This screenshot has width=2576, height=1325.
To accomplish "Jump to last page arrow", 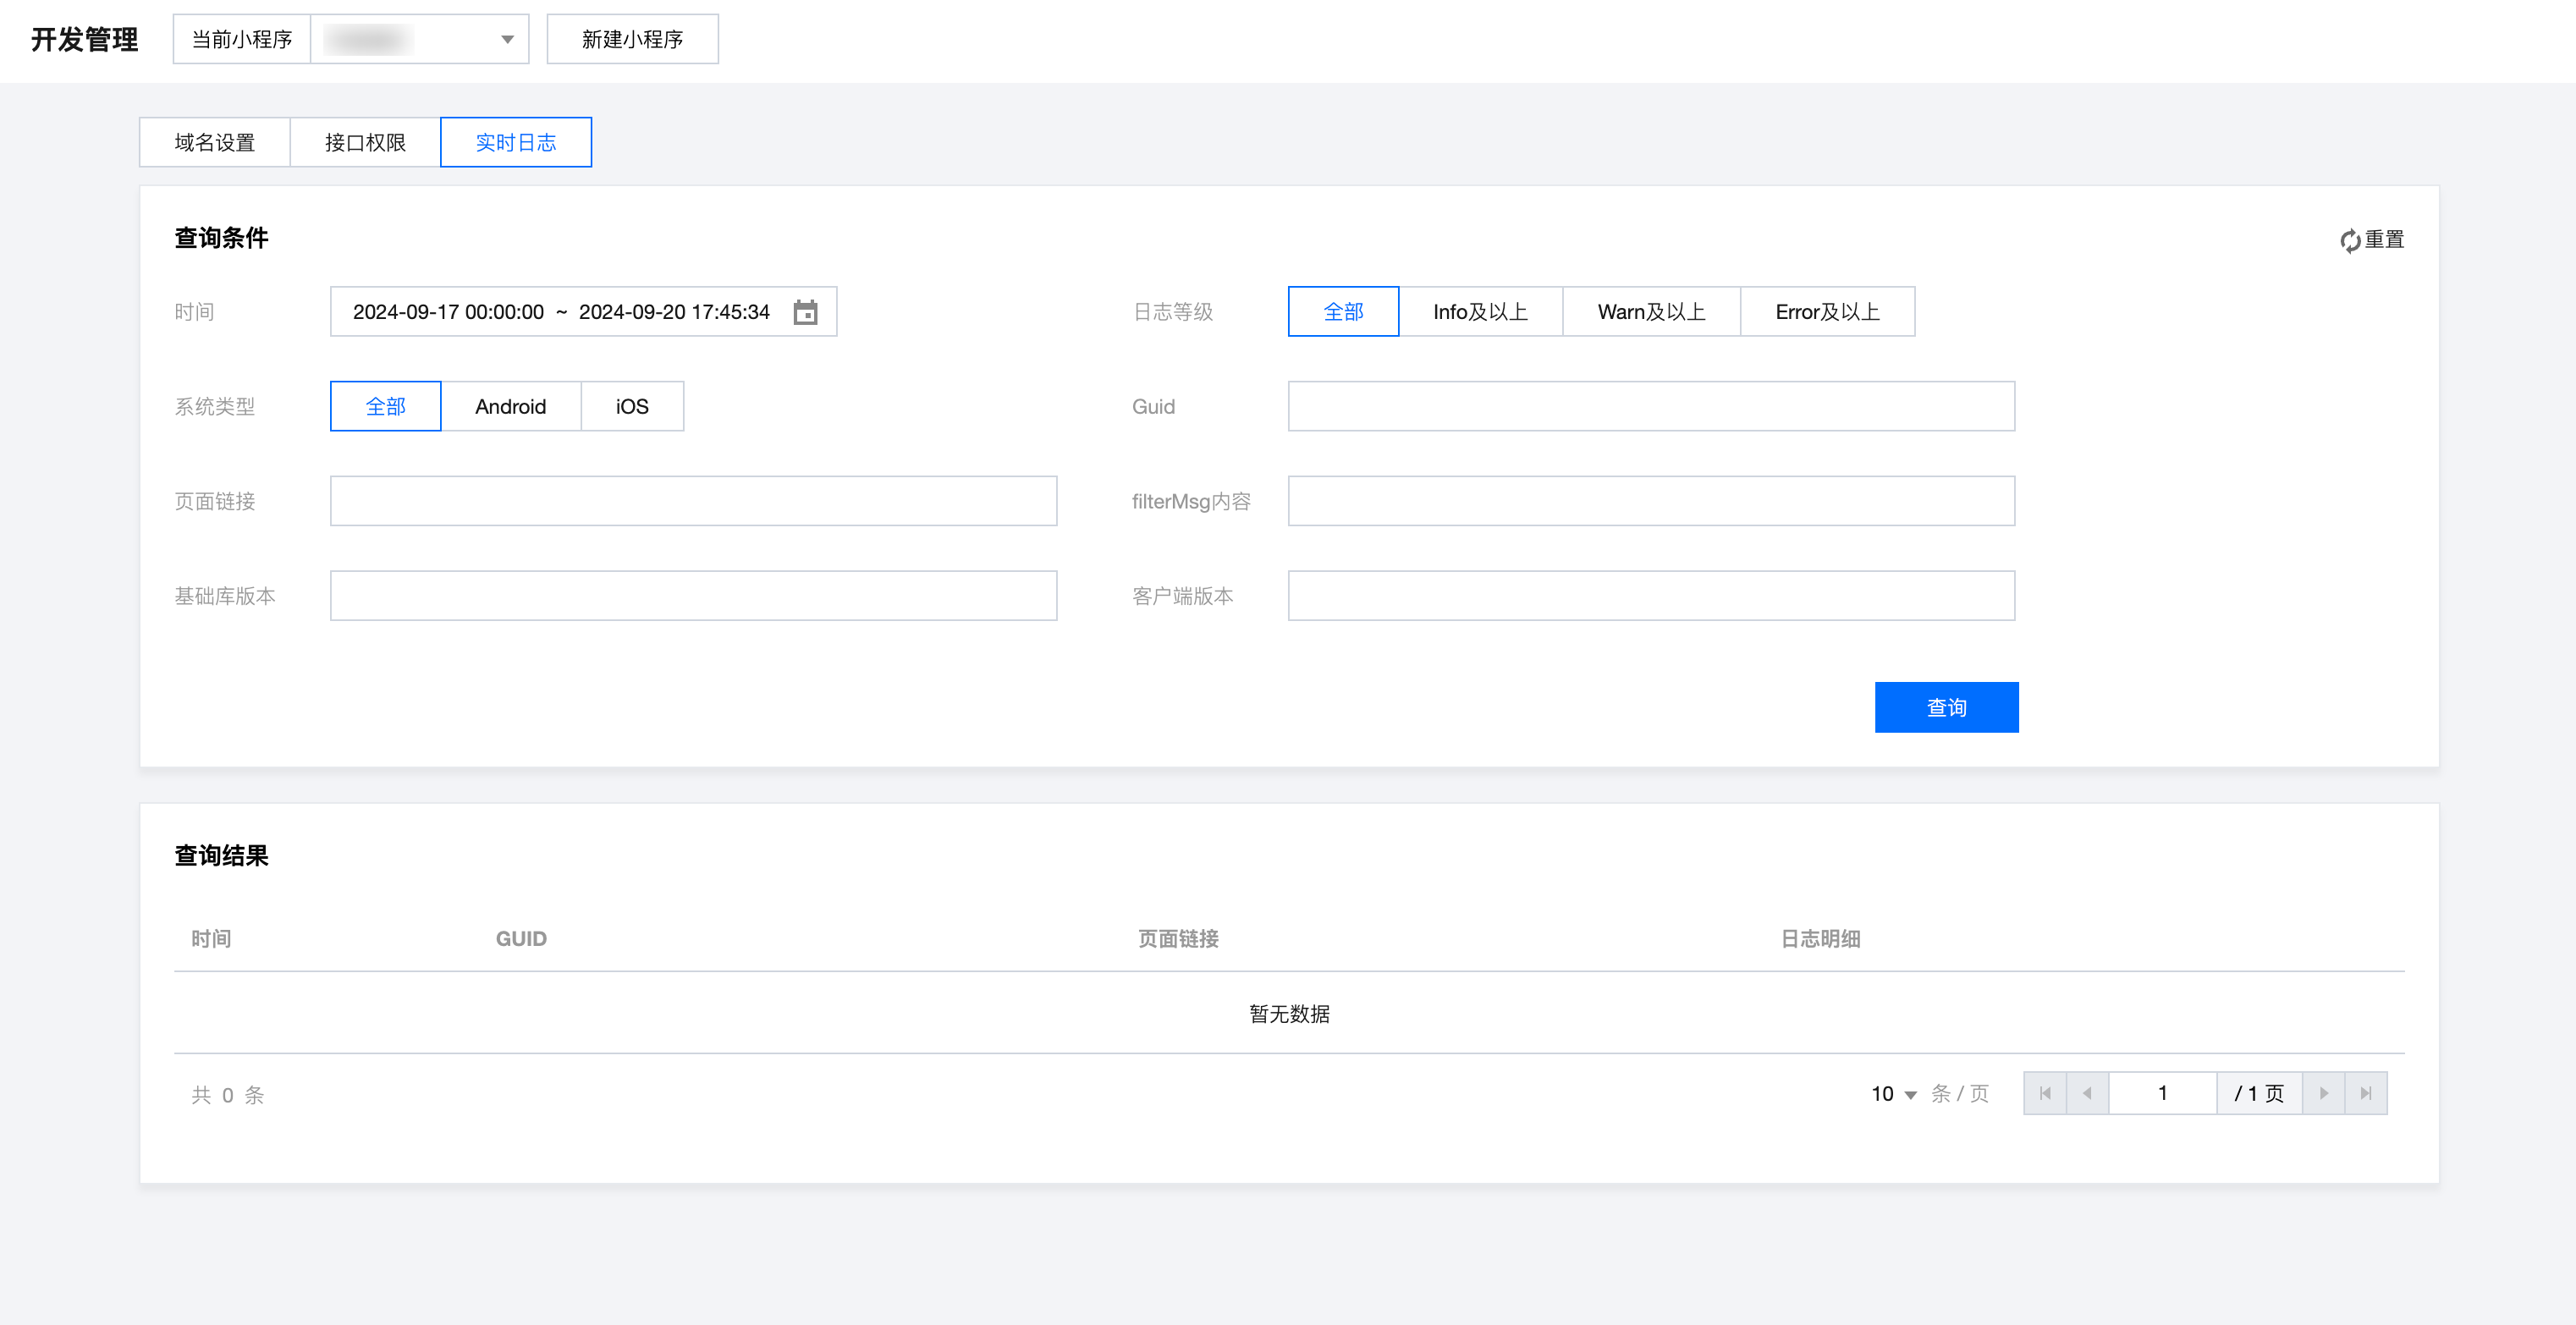I will tap(2365, 1093).
